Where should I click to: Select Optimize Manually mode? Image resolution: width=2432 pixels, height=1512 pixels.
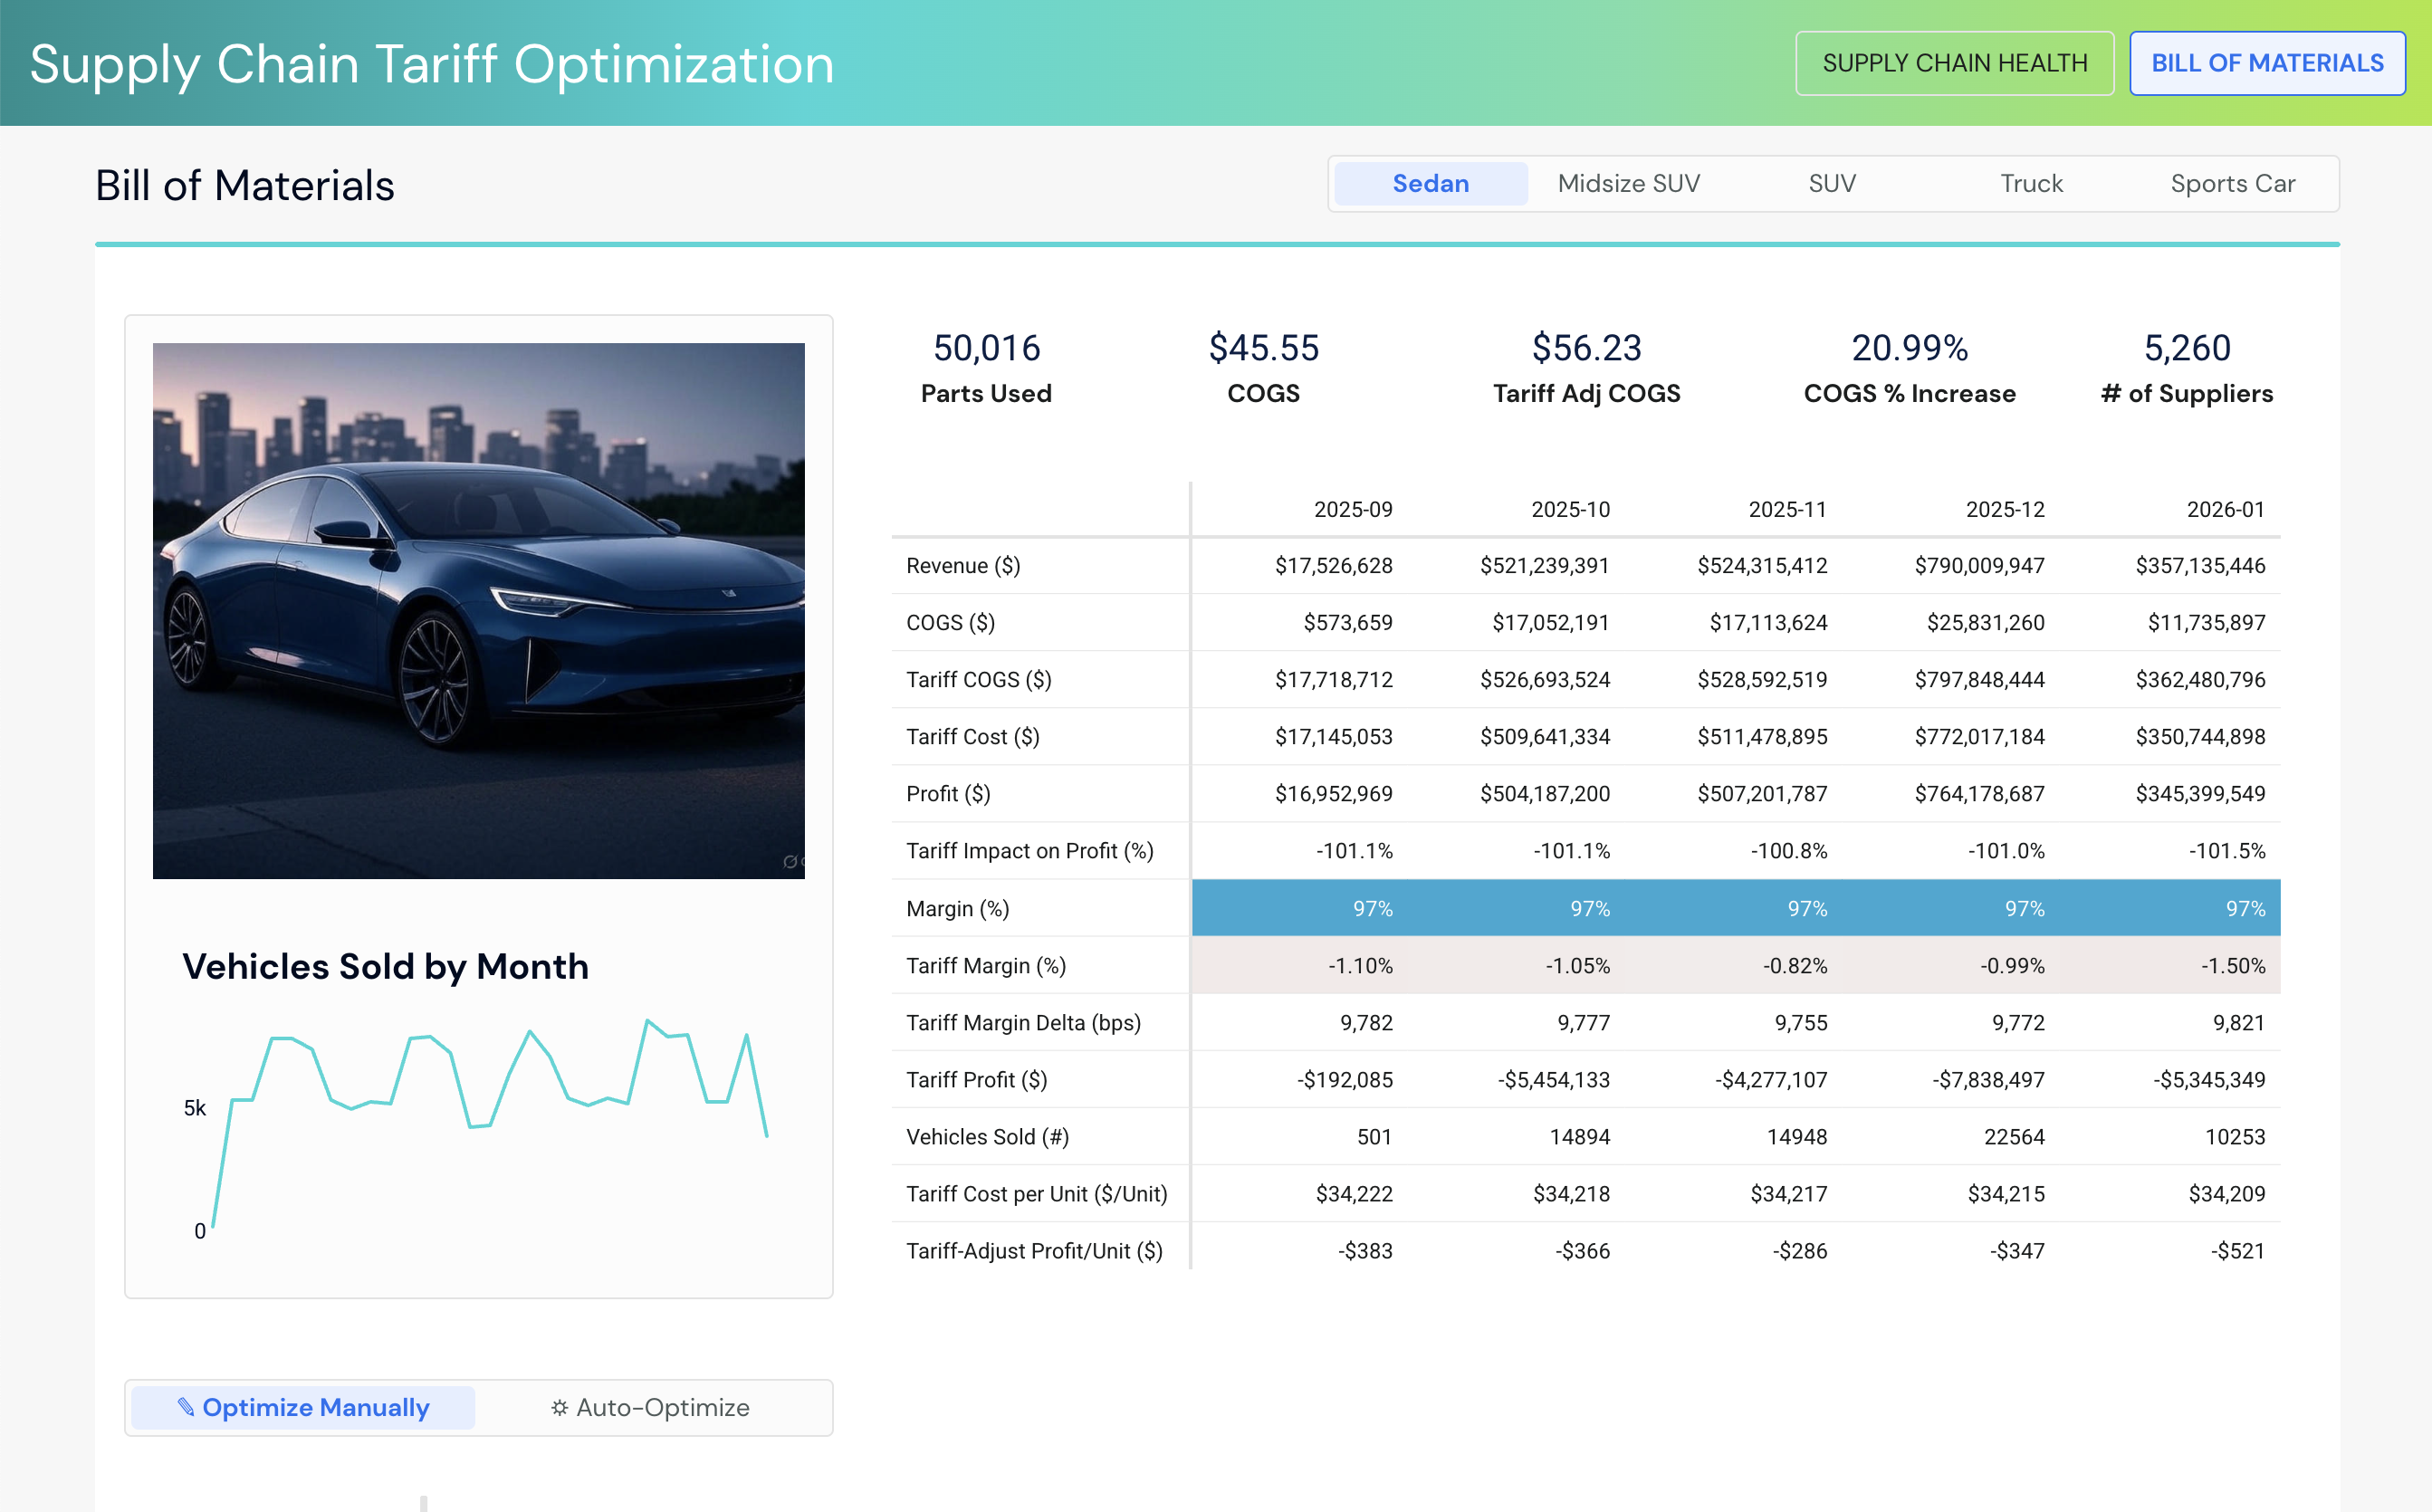(x=304, y=1407)
